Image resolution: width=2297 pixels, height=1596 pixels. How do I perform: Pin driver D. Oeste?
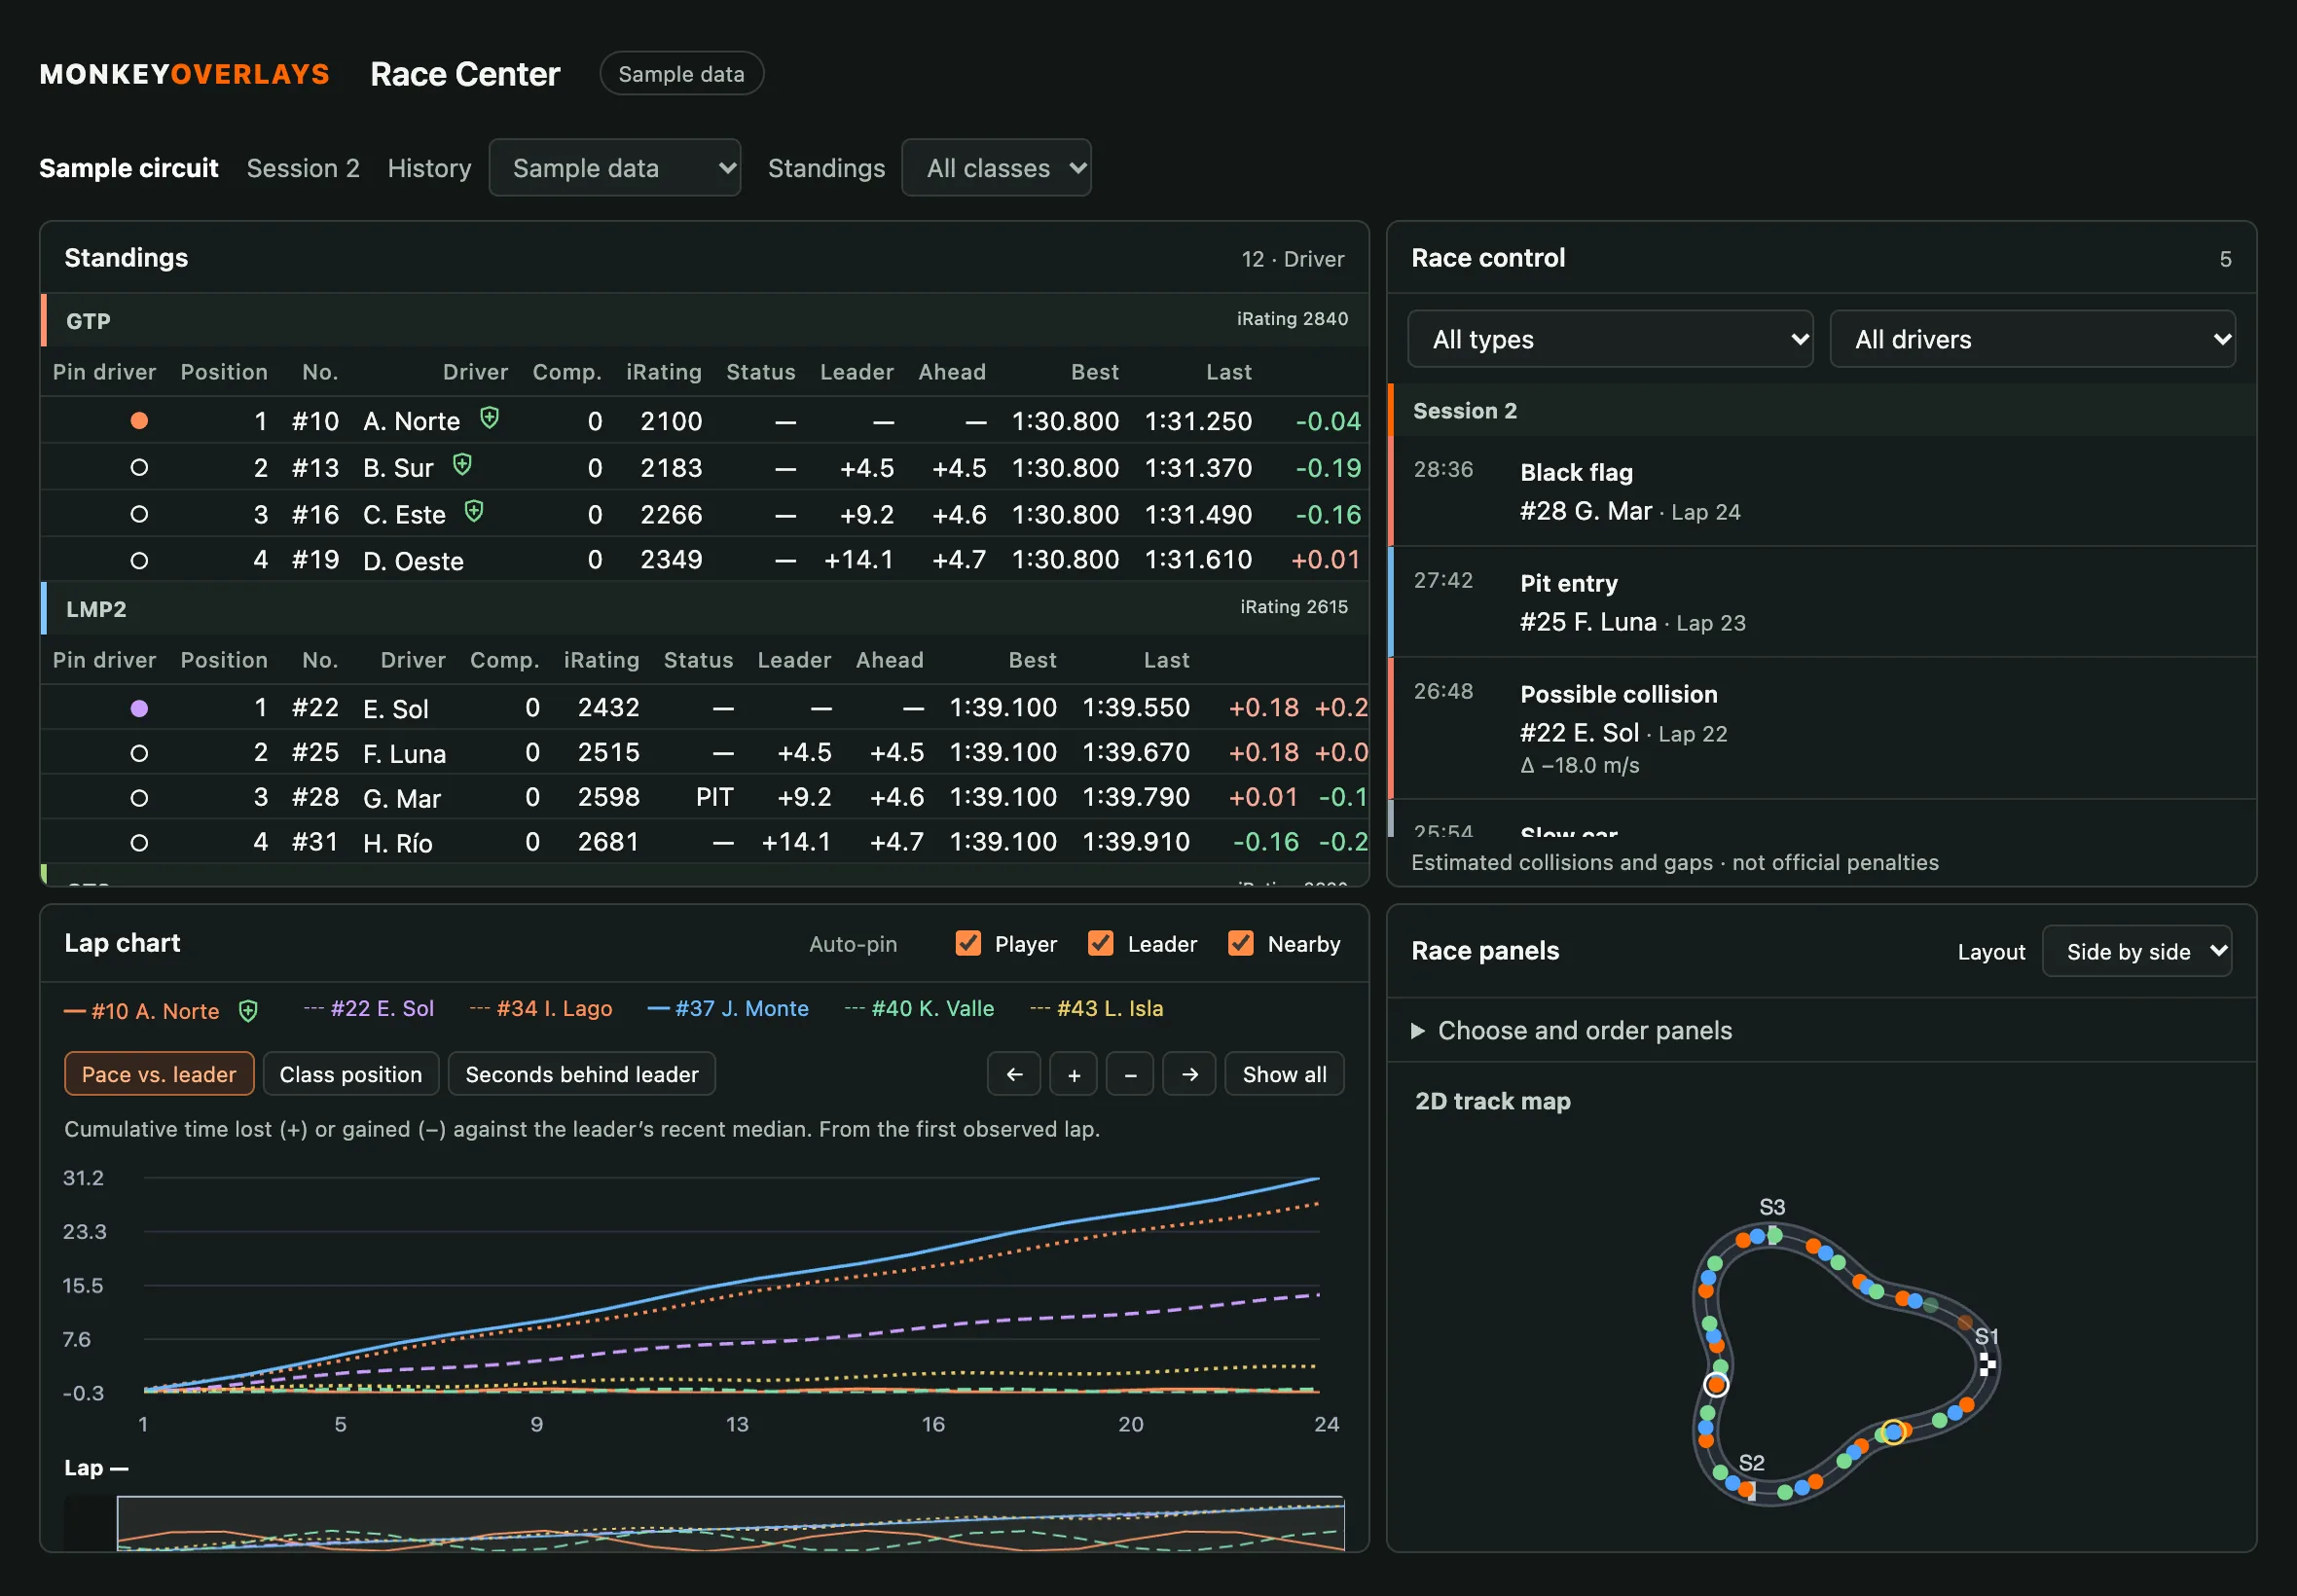139,561
